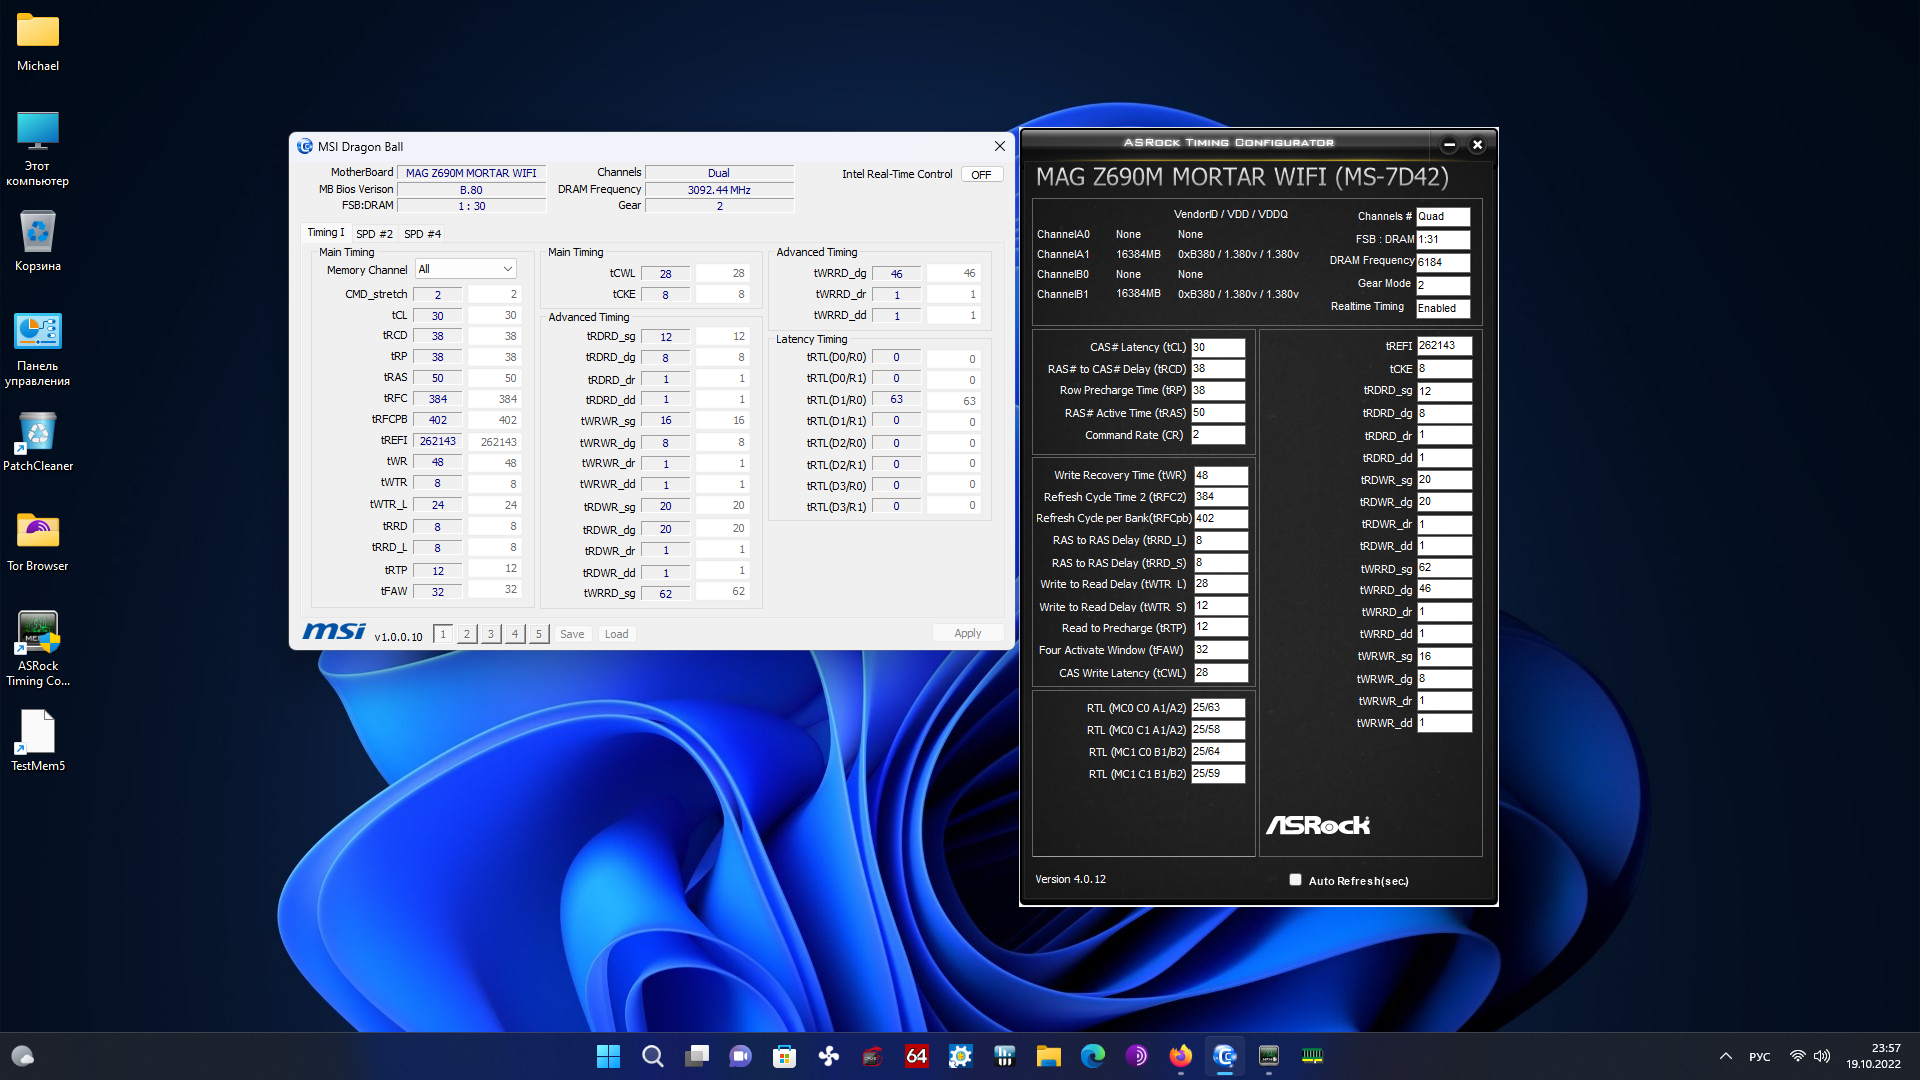The height and width of the screenshot is (1080, 1920).
Task: Open Firefox from the taskbar
Action: coord(1180,1056)
